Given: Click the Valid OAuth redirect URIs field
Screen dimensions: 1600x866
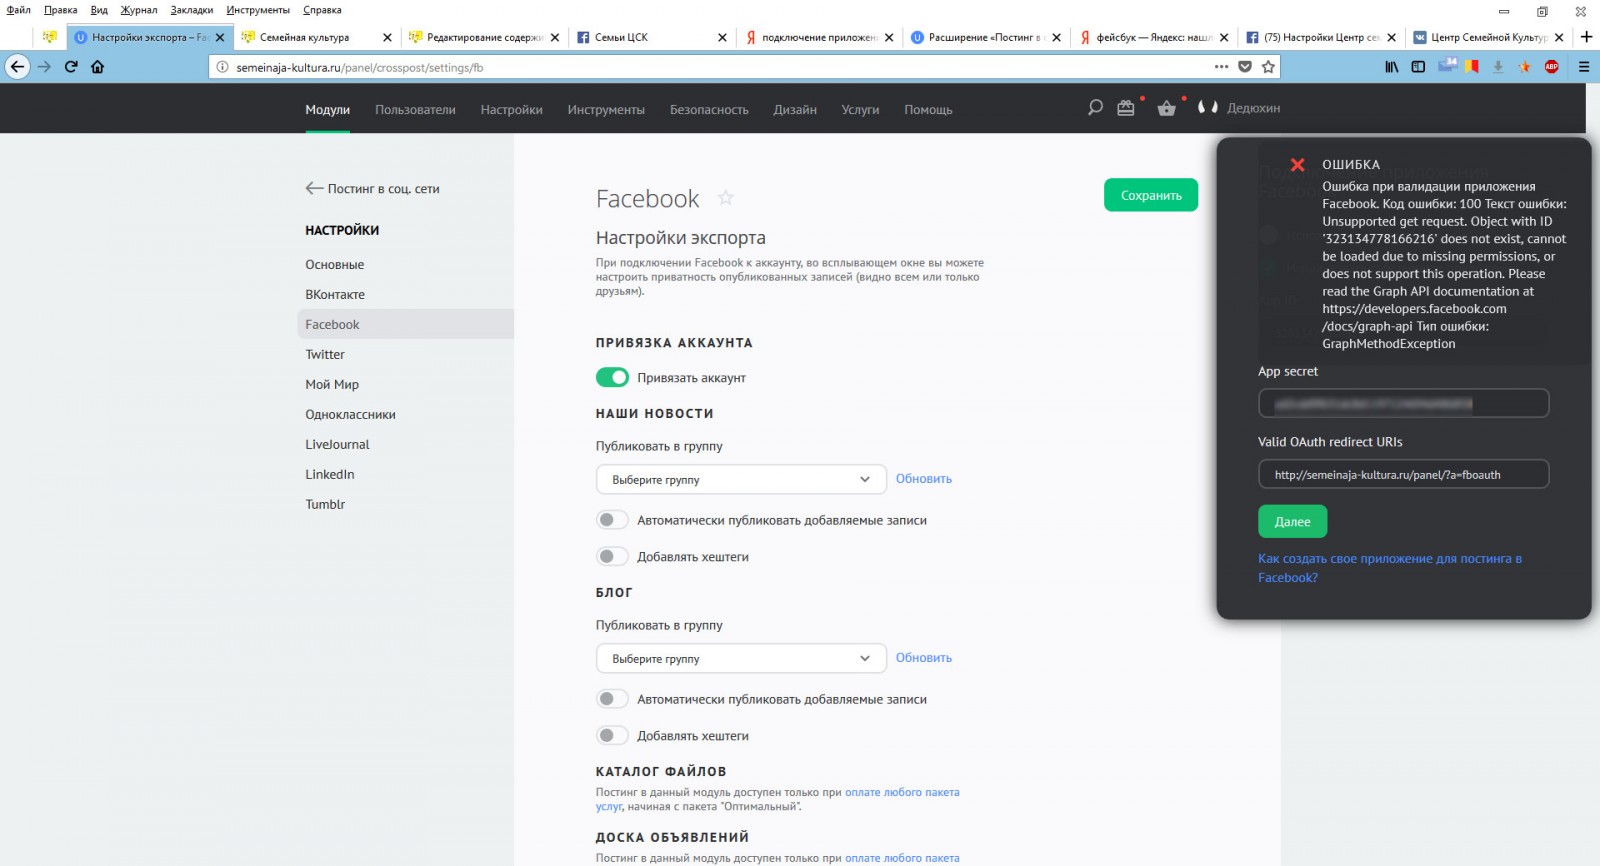Looking at the screenshot, I should tap(1402, 475).
